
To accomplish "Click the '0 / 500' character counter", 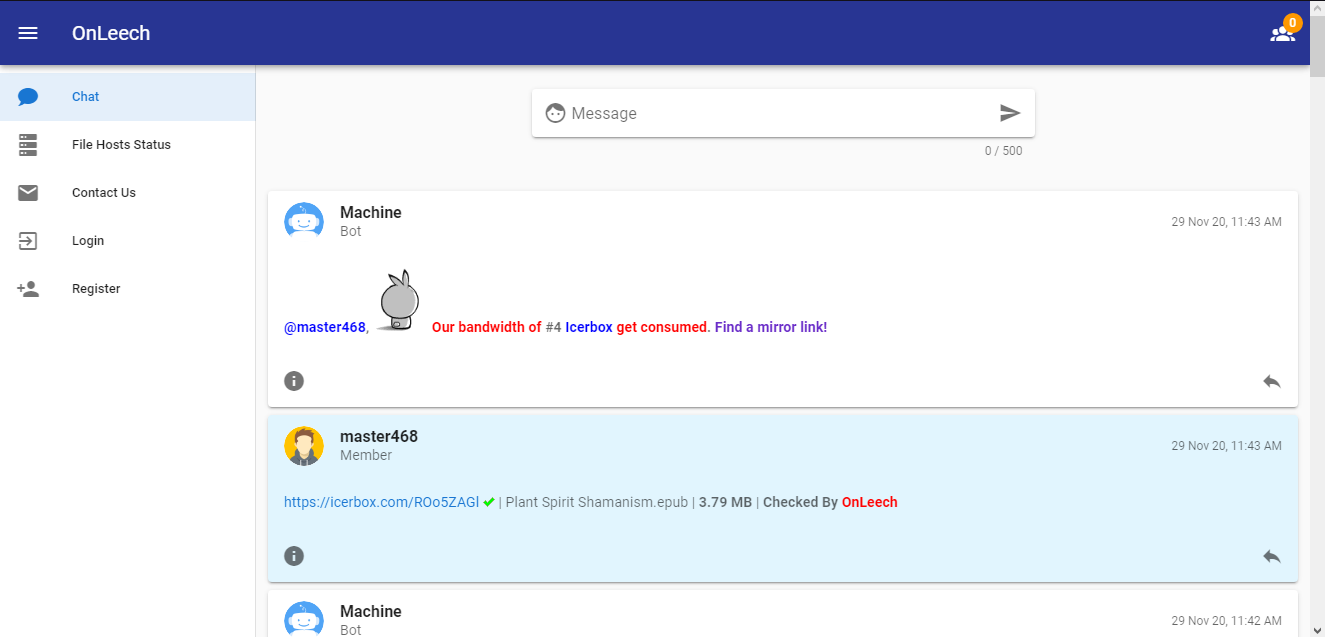I will pyautogui.click(x=1003, y=151).
